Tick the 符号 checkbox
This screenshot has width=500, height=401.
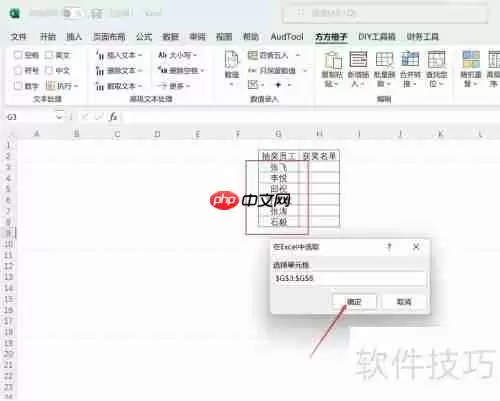(x=18, y=70)
